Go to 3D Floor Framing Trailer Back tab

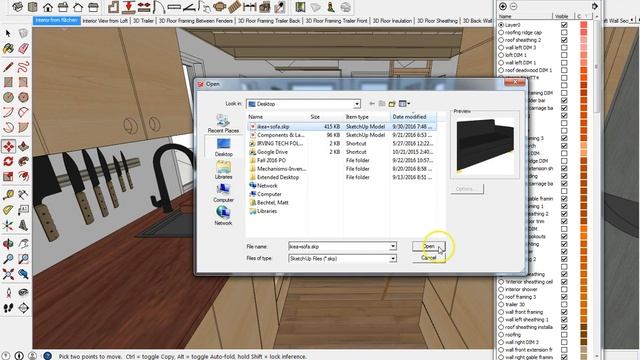[269, 20]
